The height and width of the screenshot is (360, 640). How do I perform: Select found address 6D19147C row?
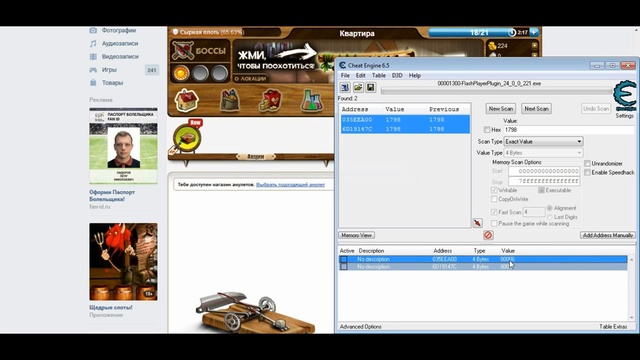(405, 129)
